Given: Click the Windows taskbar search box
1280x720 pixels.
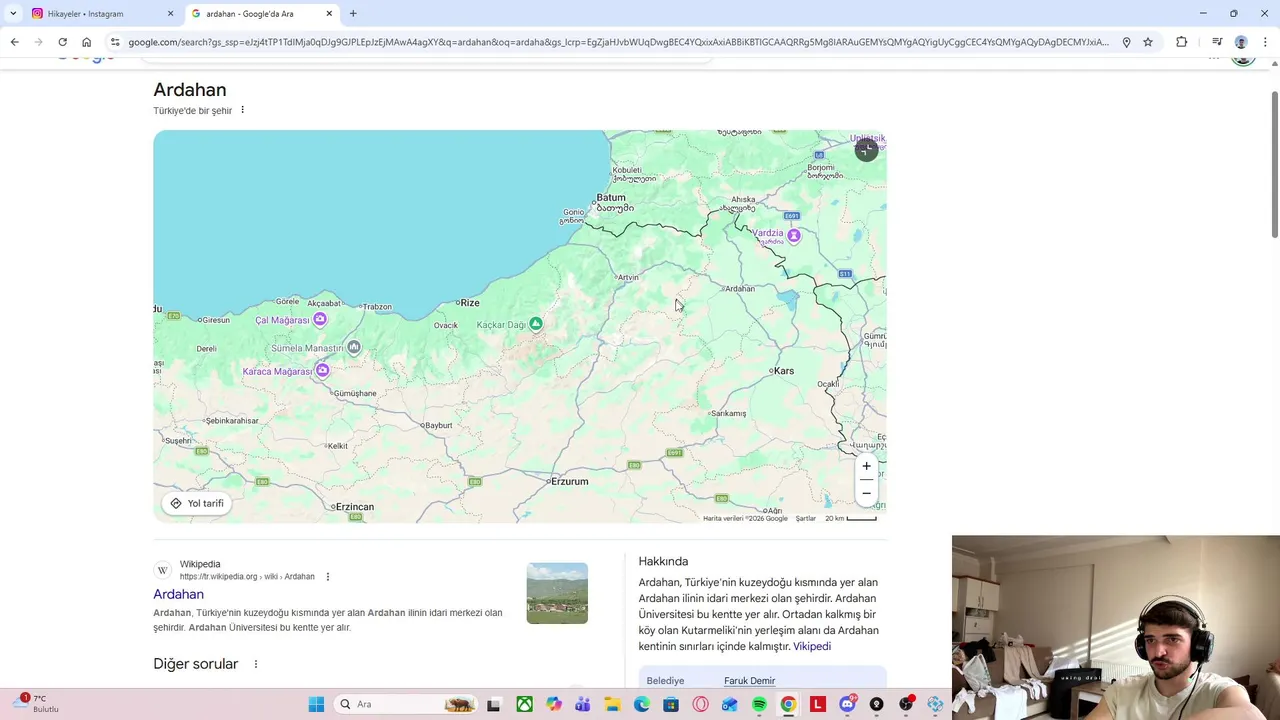Looking at the screenshot, I should click(406, 704).
